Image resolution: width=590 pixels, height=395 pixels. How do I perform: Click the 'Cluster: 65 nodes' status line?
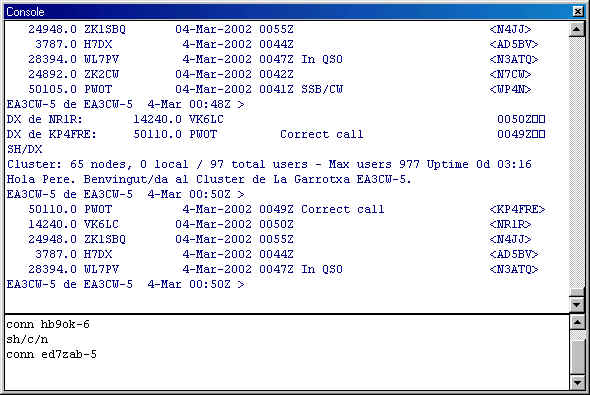point(269,164)
